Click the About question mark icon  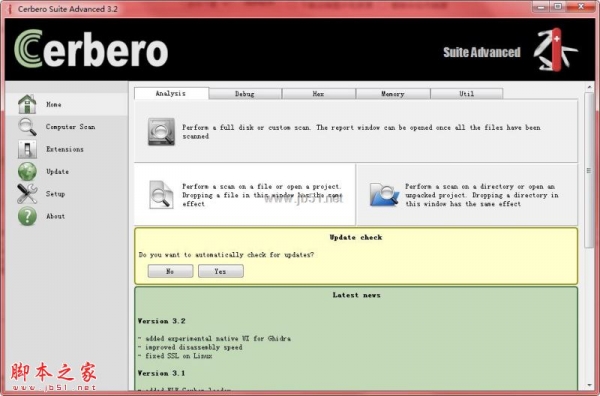pos(27,216)
